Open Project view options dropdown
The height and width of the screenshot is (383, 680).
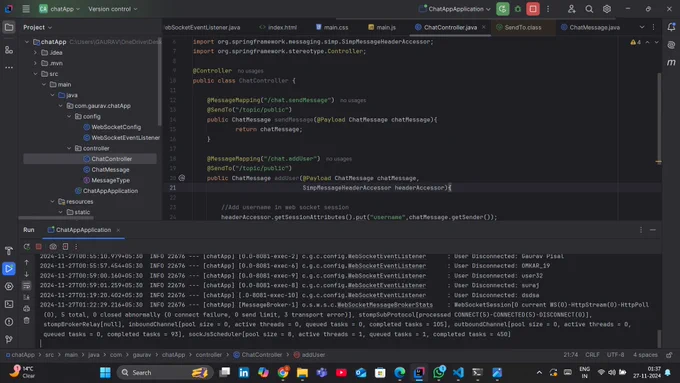pyautogui.click(x=38, y=27)
